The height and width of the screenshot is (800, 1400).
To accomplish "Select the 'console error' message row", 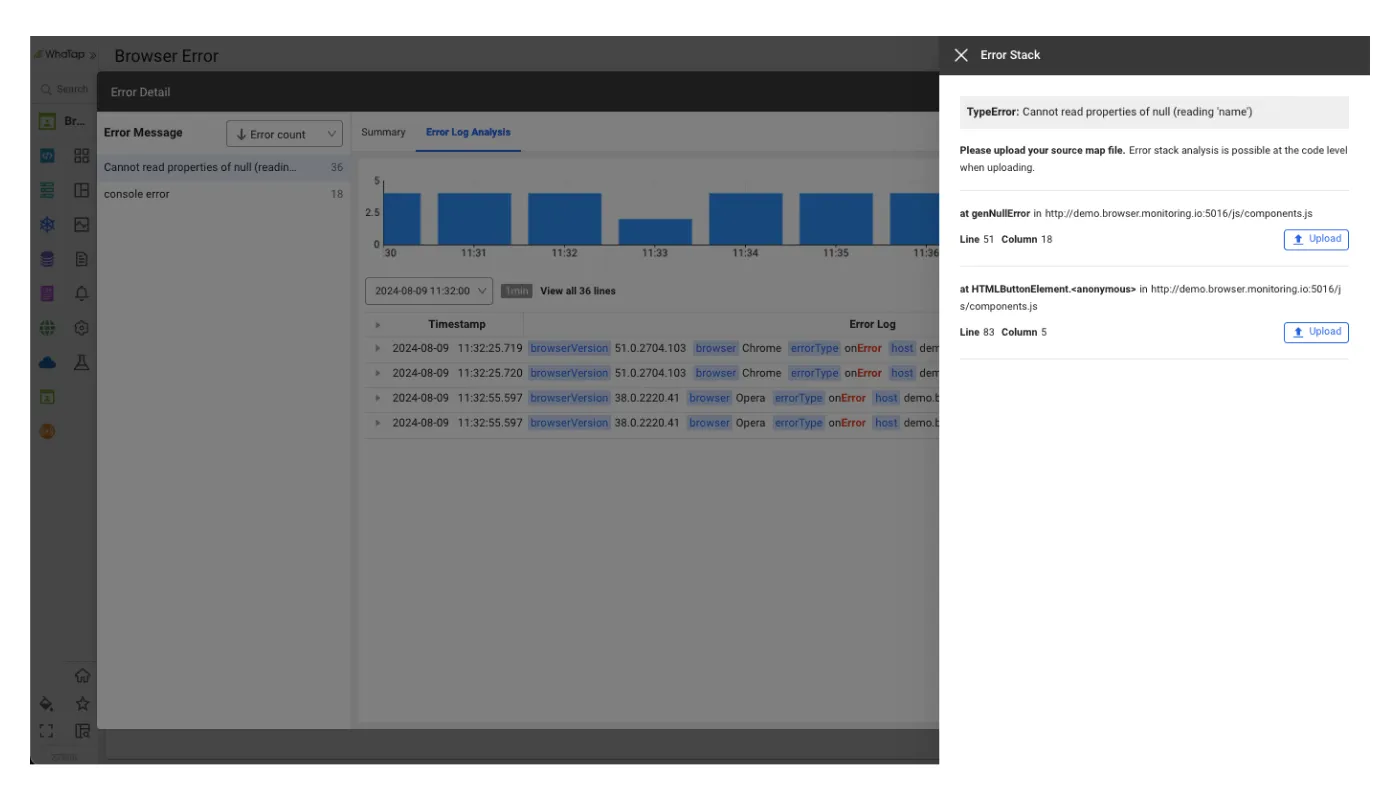I will pyautogui.click(x=223, y=194).
